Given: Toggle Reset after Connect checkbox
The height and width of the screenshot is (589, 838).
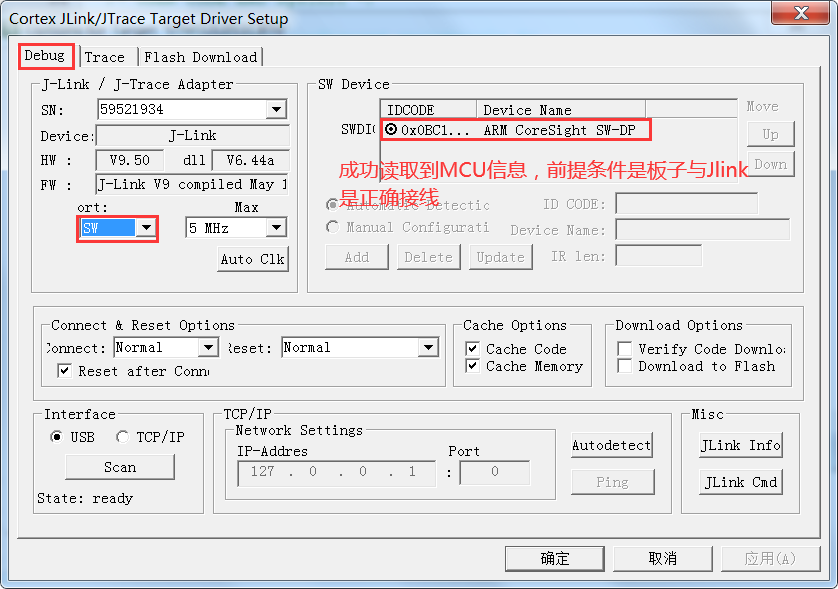Looking at the screenshot, I should pos(65,370).
